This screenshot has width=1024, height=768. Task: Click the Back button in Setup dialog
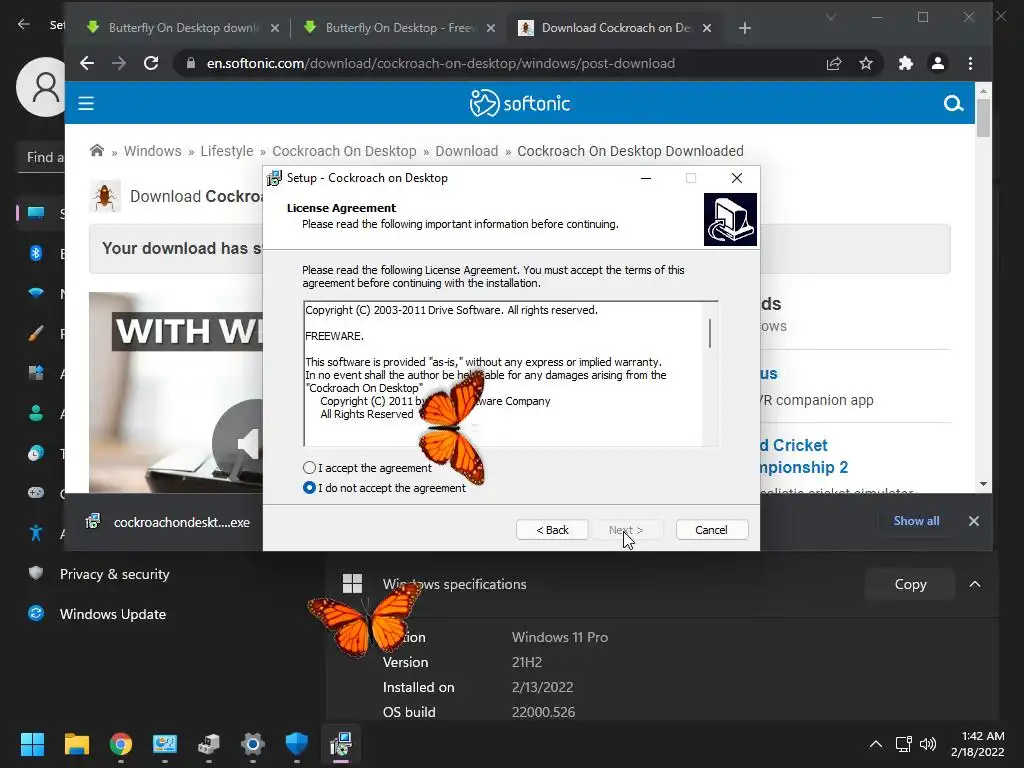tap(552, 530)
